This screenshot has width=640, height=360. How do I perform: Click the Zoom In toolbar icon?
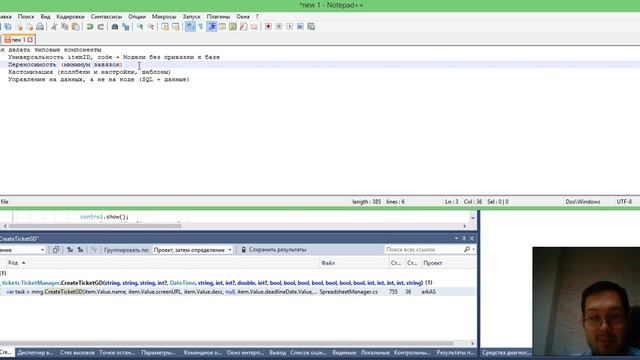[x=140, y=27]
